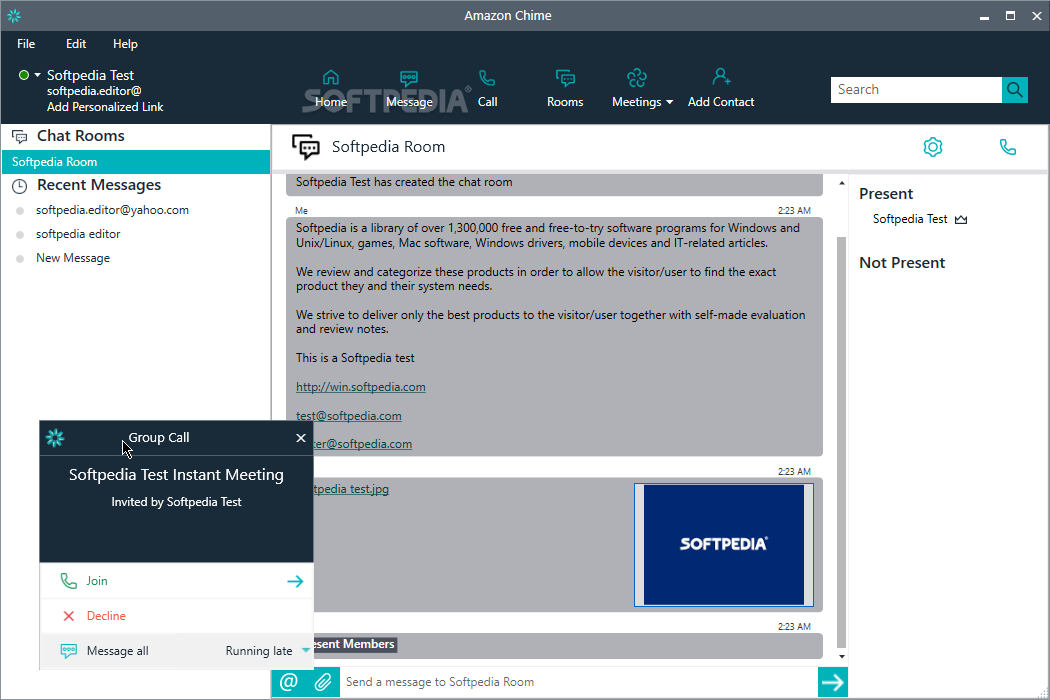Click the Softpedia Test profile name

click(90, 75)
